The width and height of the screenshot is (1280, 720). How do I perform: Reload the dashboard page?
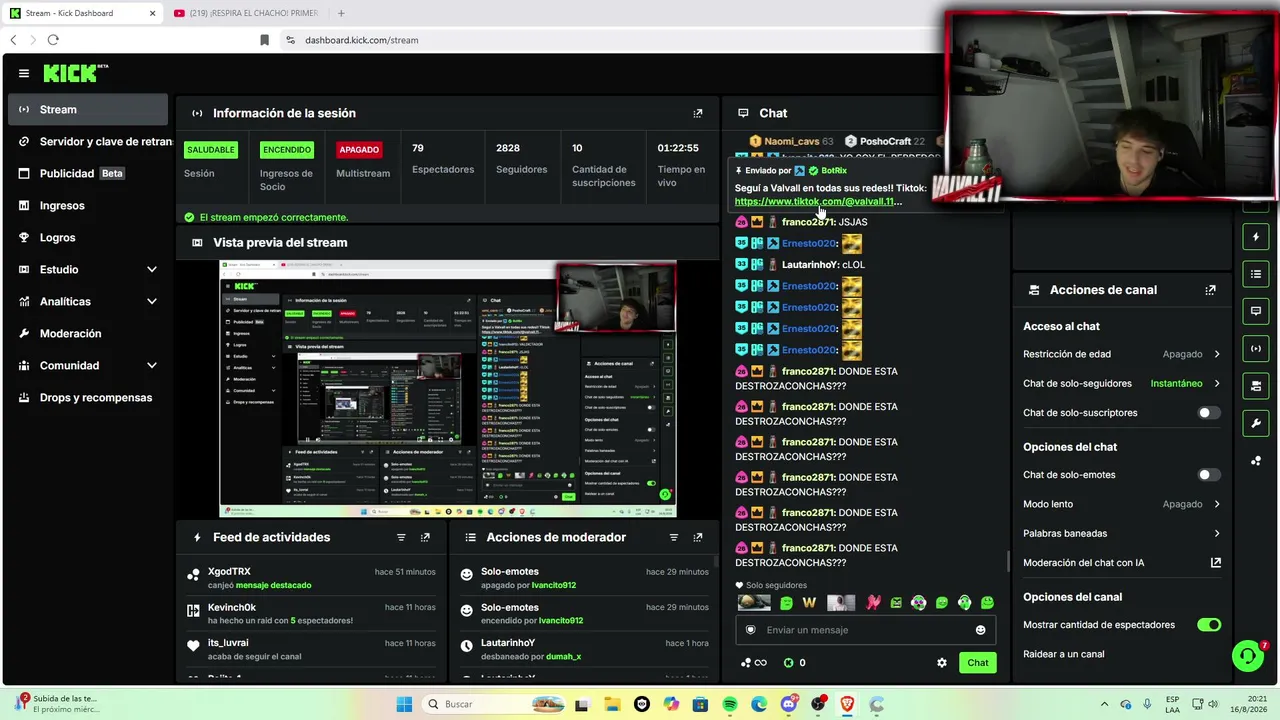53,40
